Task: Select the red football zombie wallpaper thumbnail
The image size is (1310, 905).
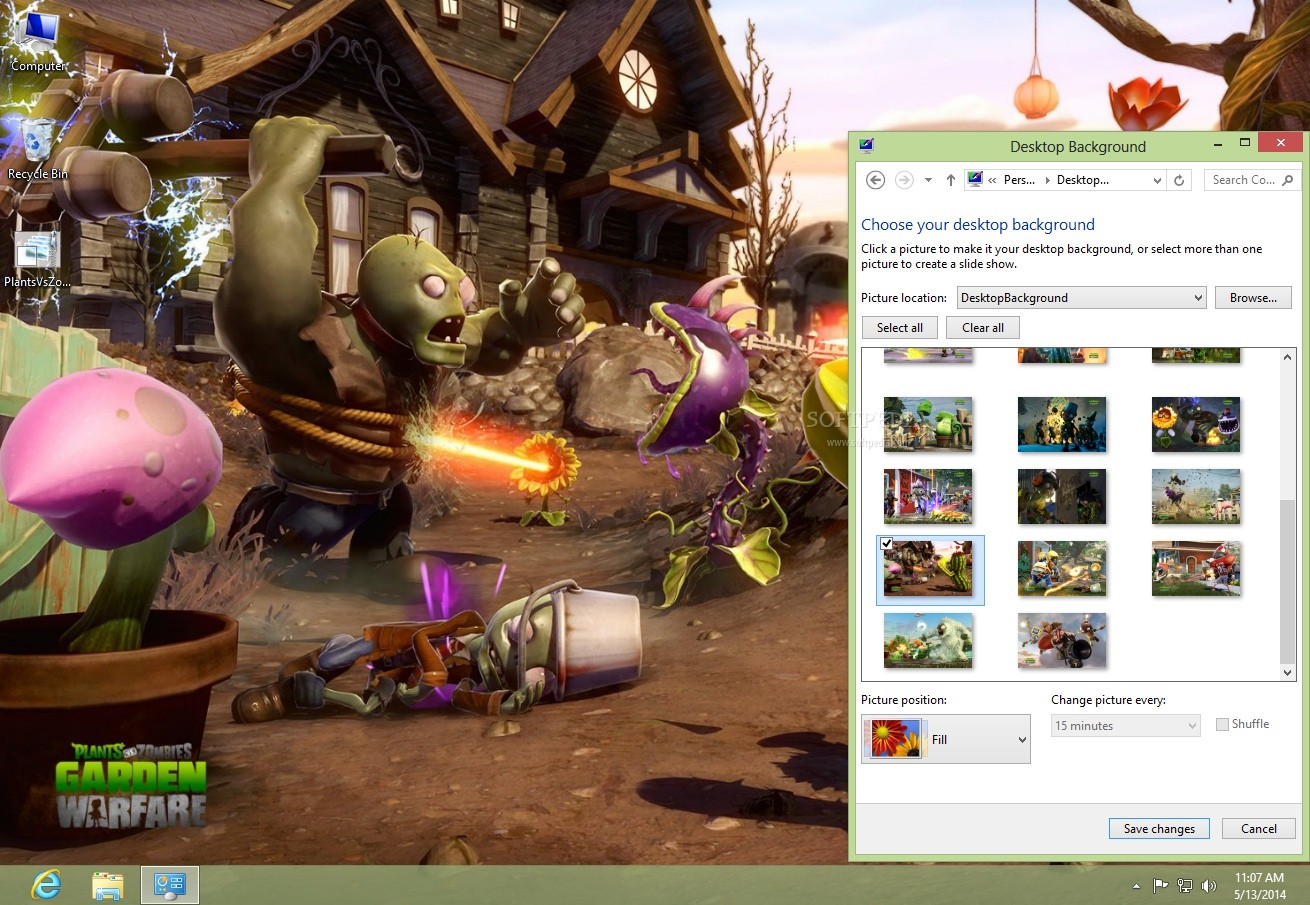Action: pyautogui.click(x=1196, y=568)
